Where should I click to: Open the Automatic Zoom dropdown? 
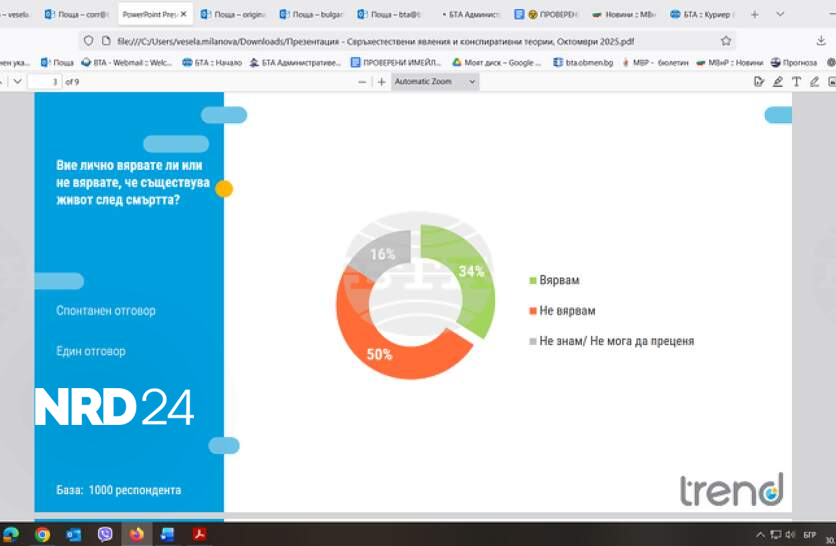pos(434,82)
